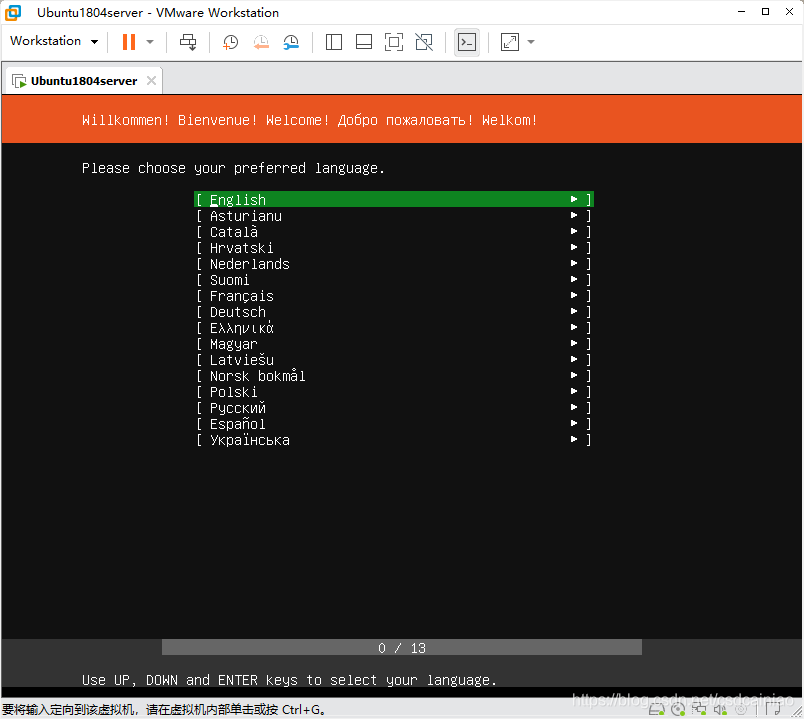Open the message log icon in status bar
Viewport: 804px width, 719px height.
(x=773, y=710)
